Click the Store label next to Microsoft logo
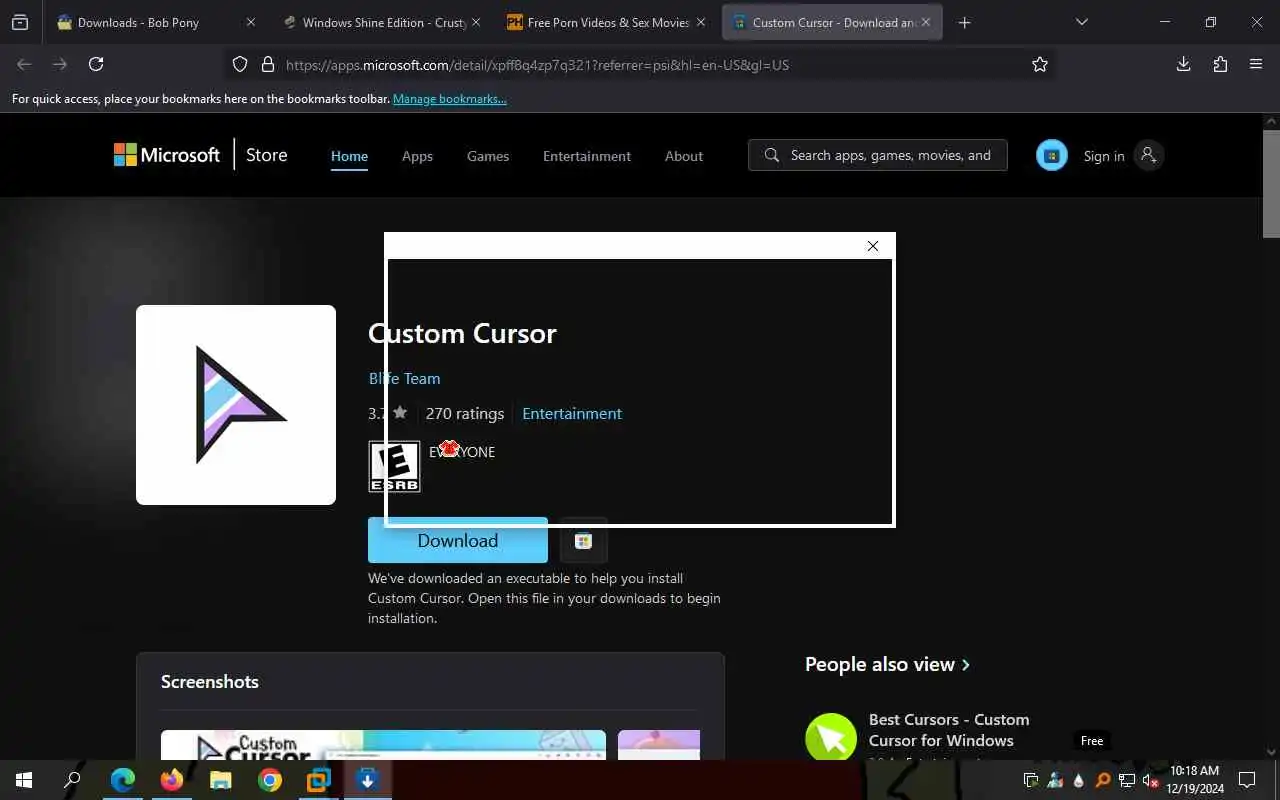1280x800 pixels. [x=267, y=155]
